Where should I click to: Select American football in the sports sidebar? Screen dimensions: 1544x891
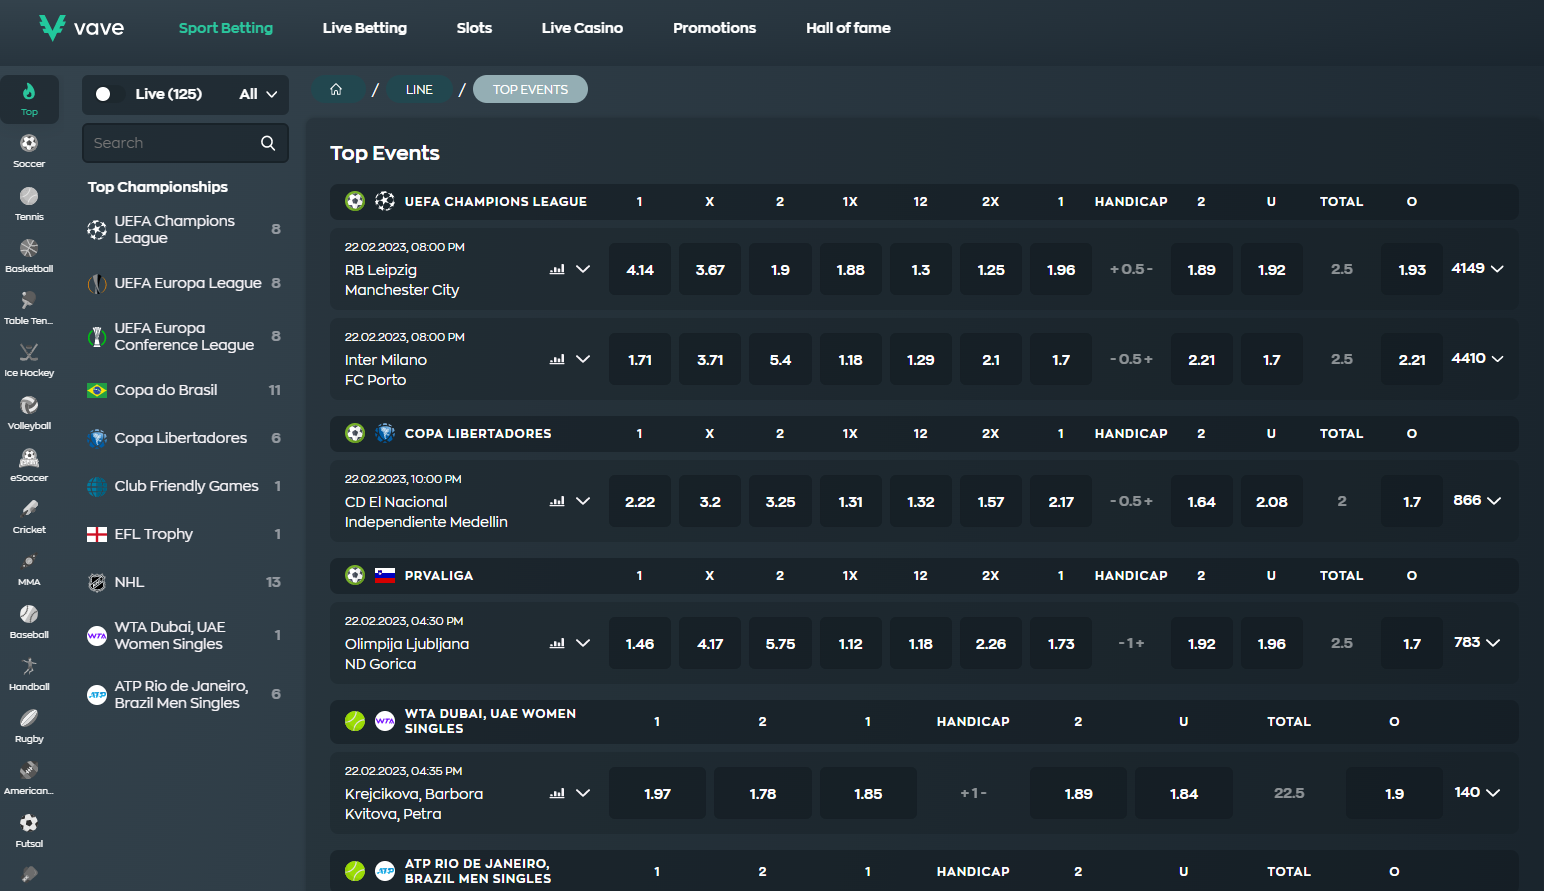[x=29, y=778]
